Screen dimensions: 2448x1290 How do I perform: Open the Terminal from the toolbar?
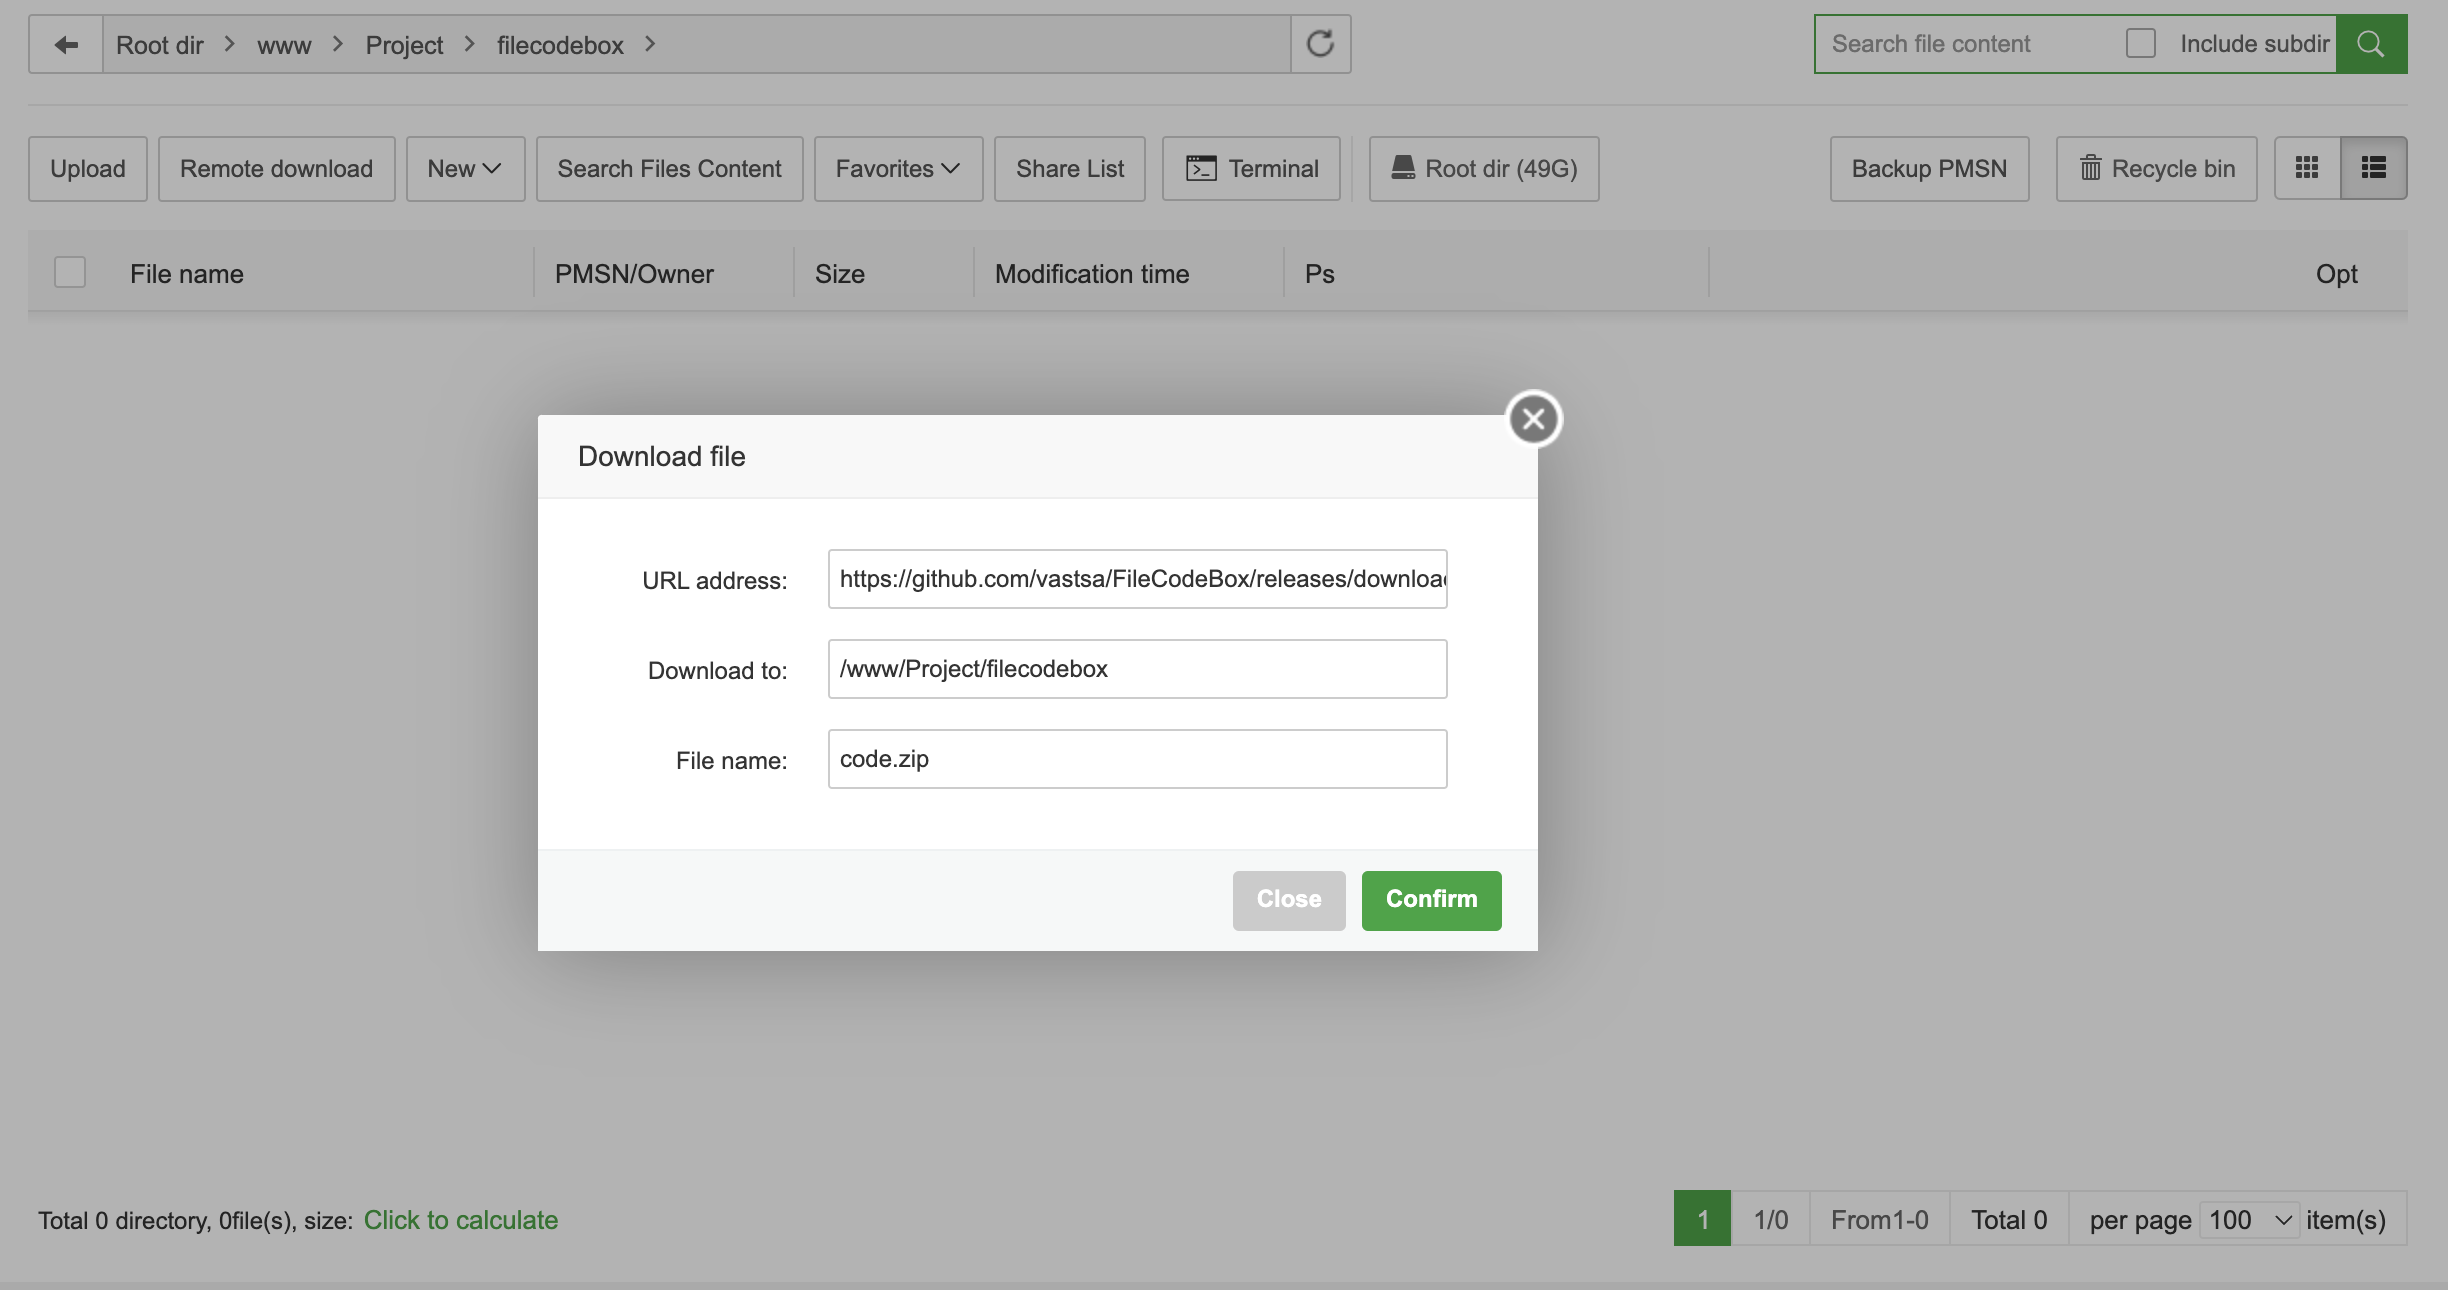coord(1251,168)
